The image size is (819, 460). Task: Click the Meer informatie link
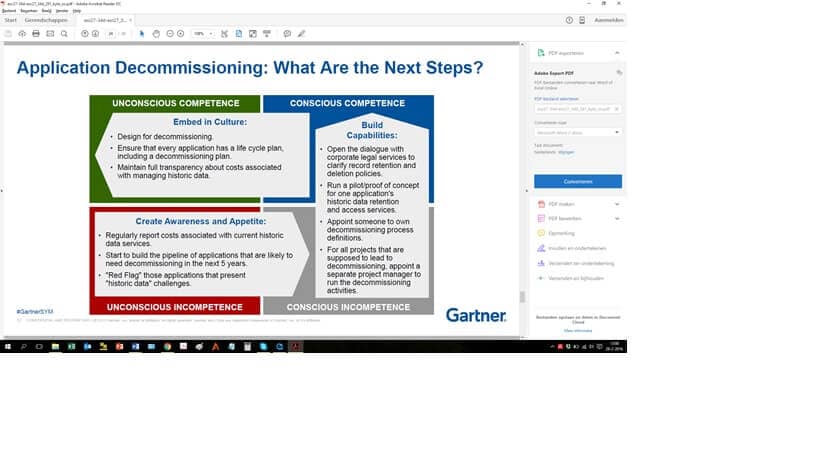click(x=578, y=331)
